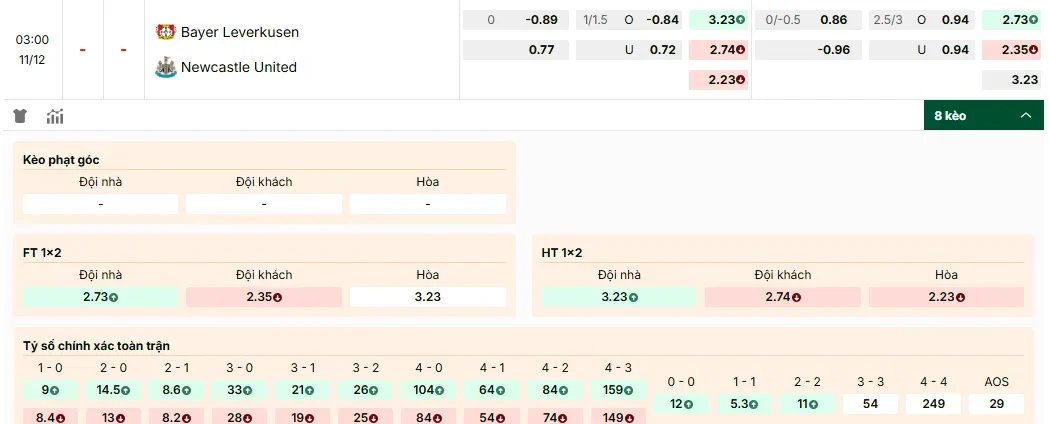Select Over 2.5/3 odds 0.94

tap(922, 20)
